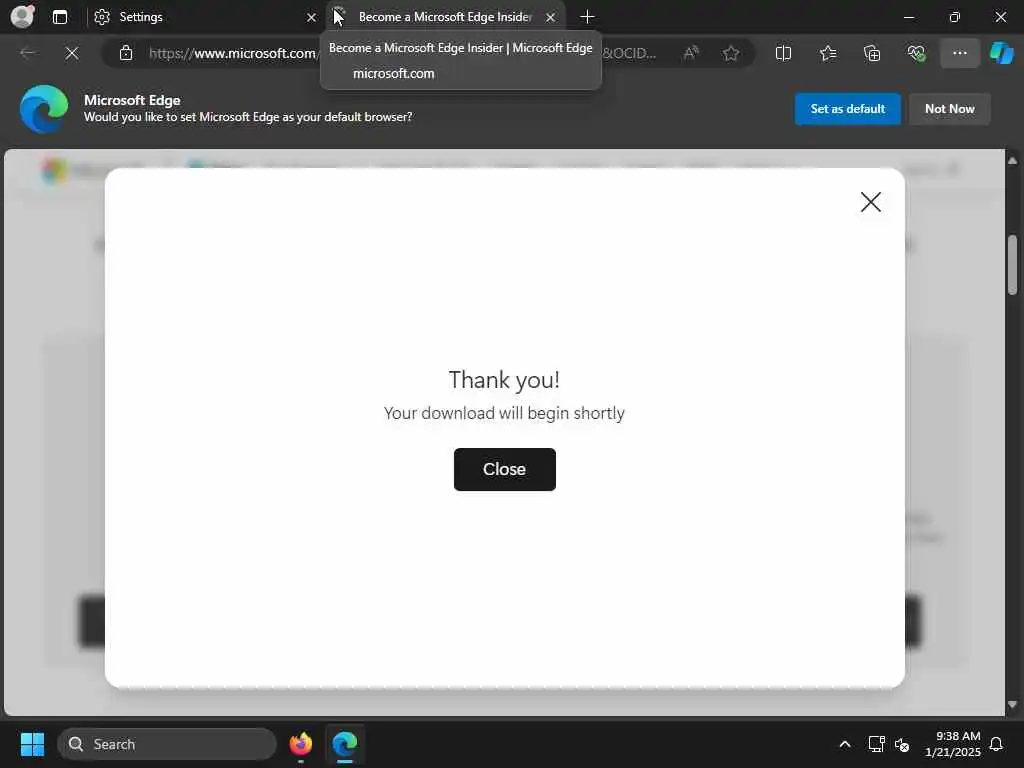
Task: Click the black Close button
Action: coord(505,469)
